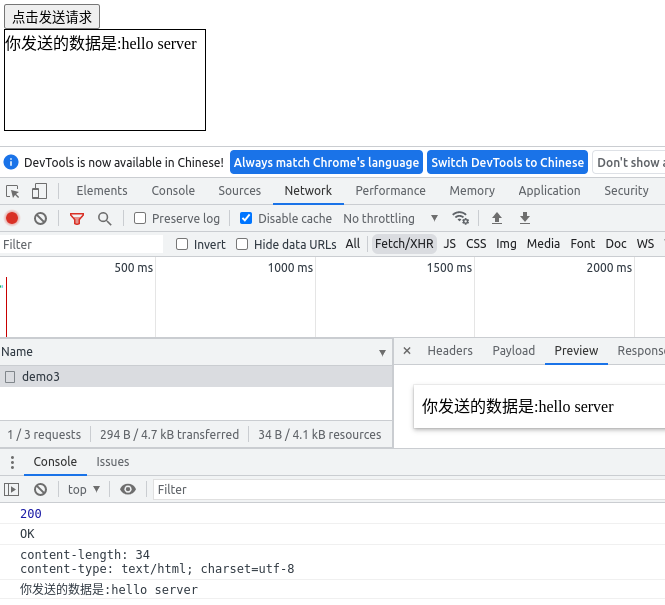665x605 pixels.
Task: Filter requests by Img type
Action: (506, 244)
